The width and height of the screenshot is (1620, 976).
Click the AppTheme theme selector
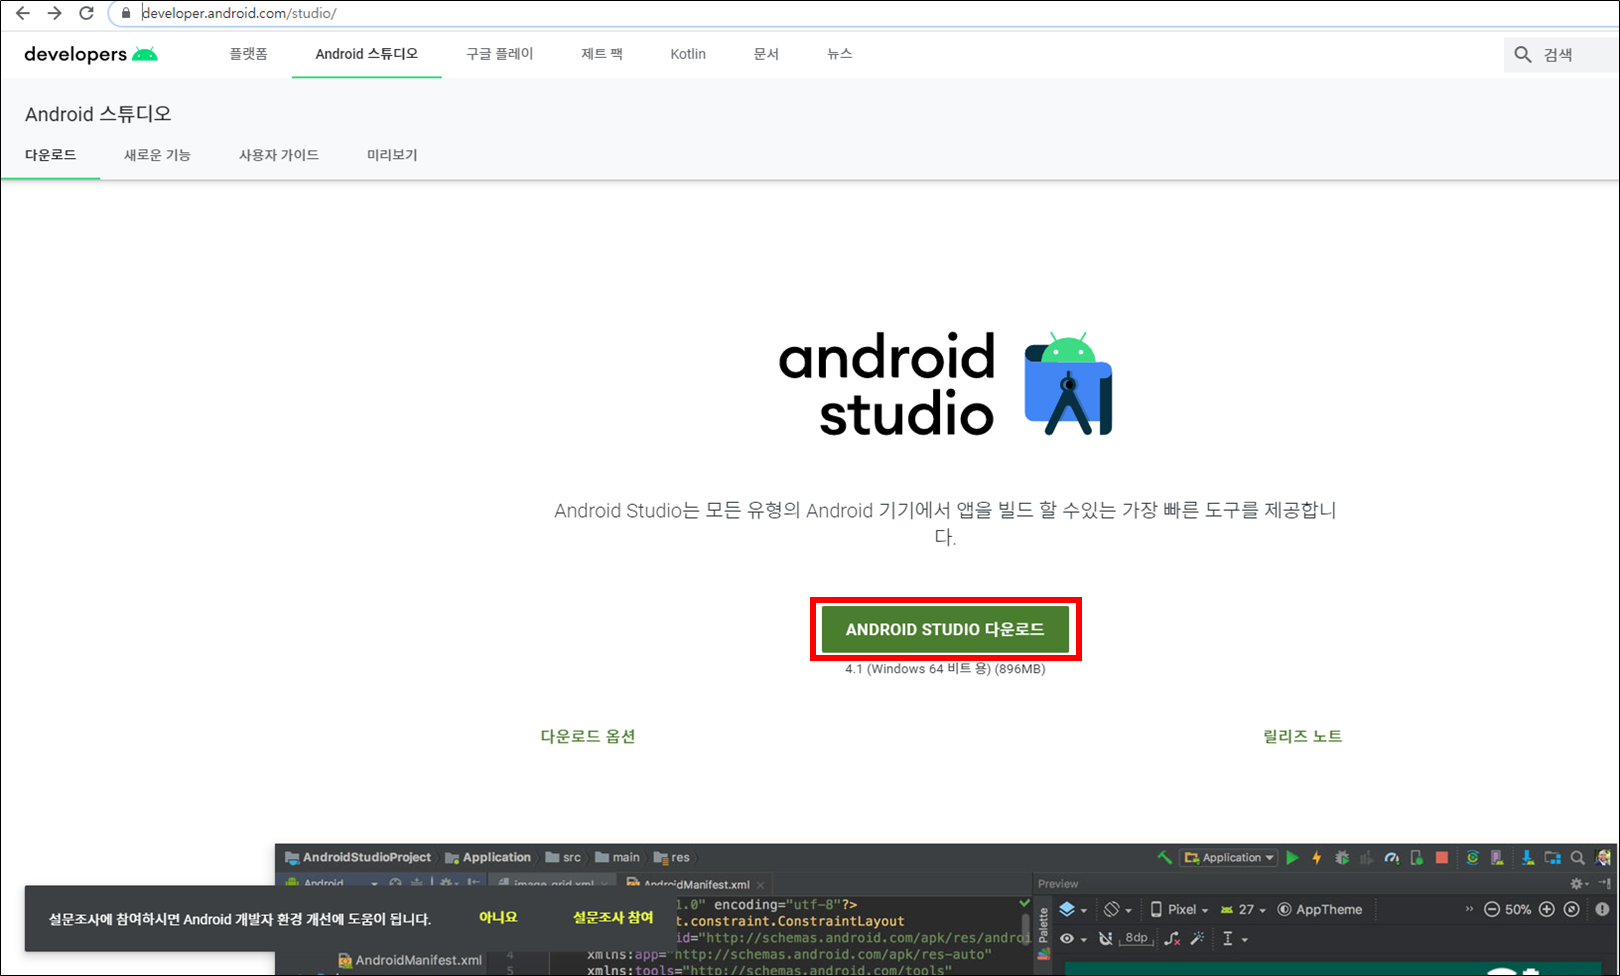[1320, 910]
